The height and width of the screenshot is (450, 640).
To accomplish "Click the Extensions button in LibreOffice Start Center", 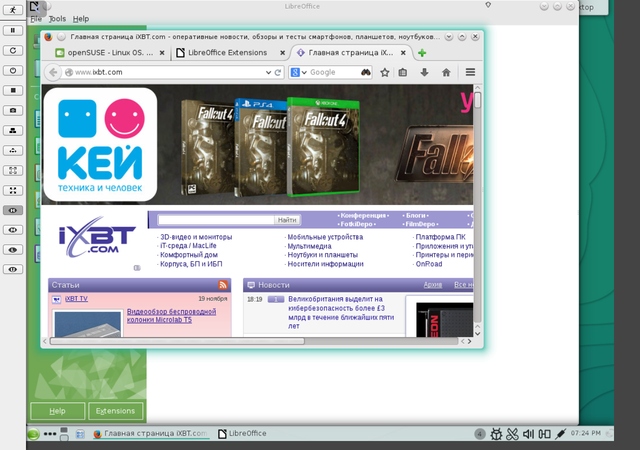I will [x=116, y=411].
